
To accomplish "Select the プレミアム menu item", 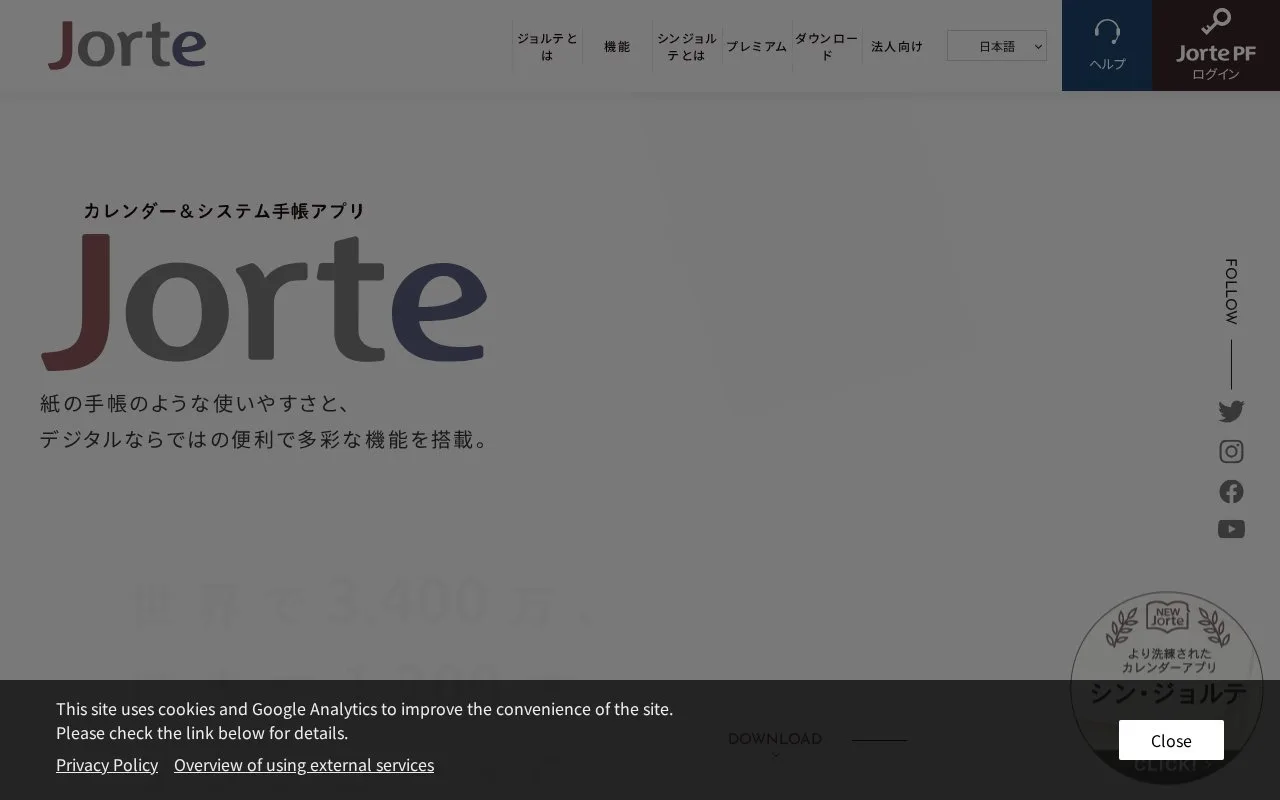I will pyautogui.click(x=757, y=46).
